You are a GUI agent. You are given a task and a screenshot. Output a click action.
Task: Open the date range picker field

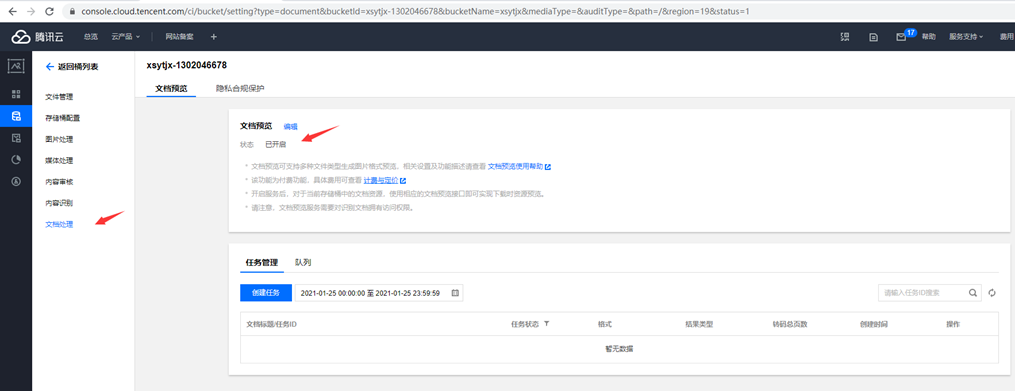click(x=379, y=293)
